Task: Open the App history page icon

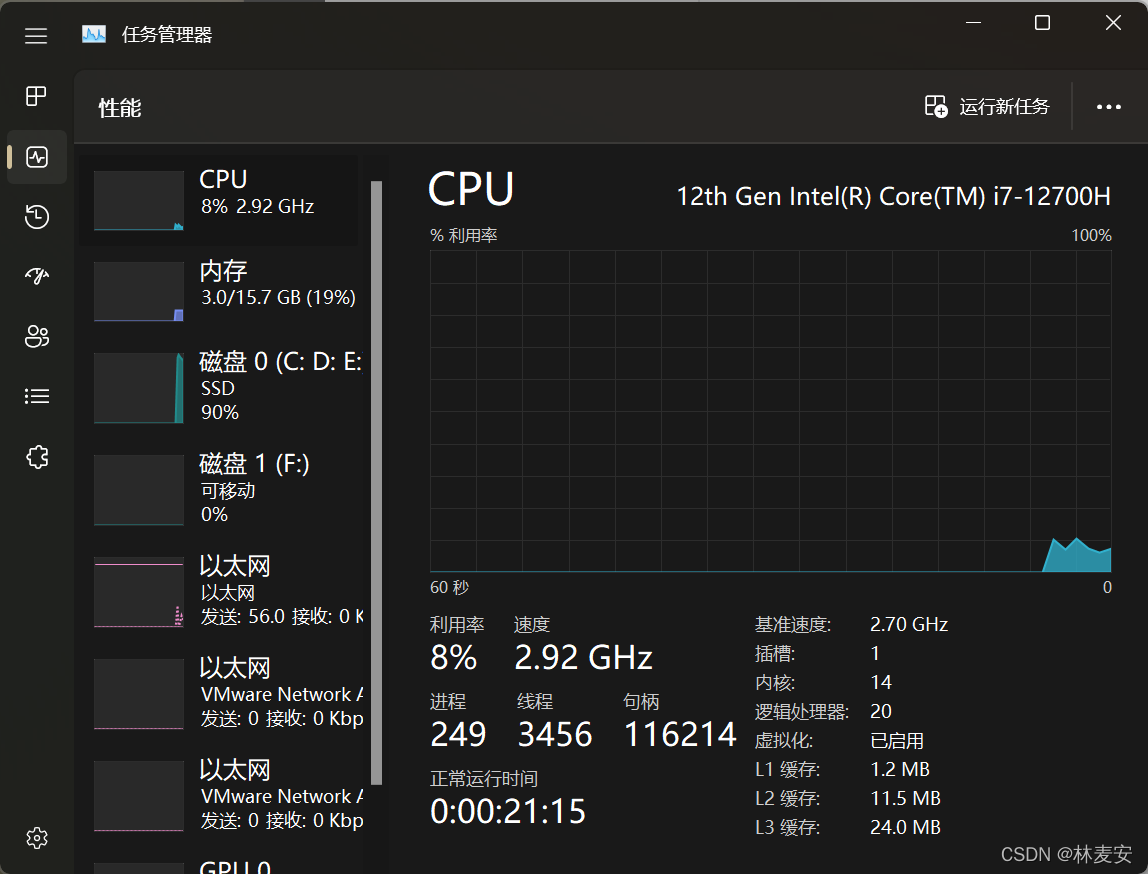Action: click(37, 217)
